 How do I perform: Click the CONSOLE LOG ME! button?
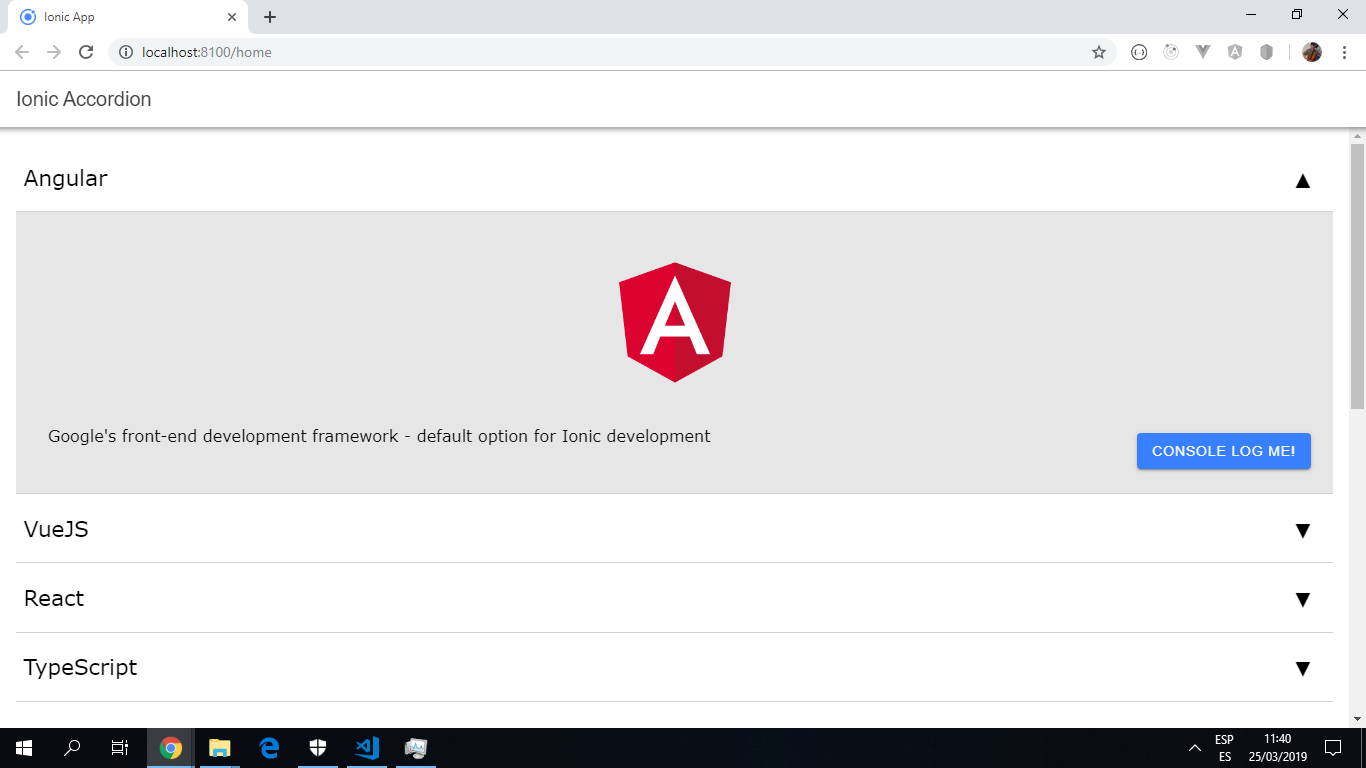pyautogui.click(x=1224, y=451)
